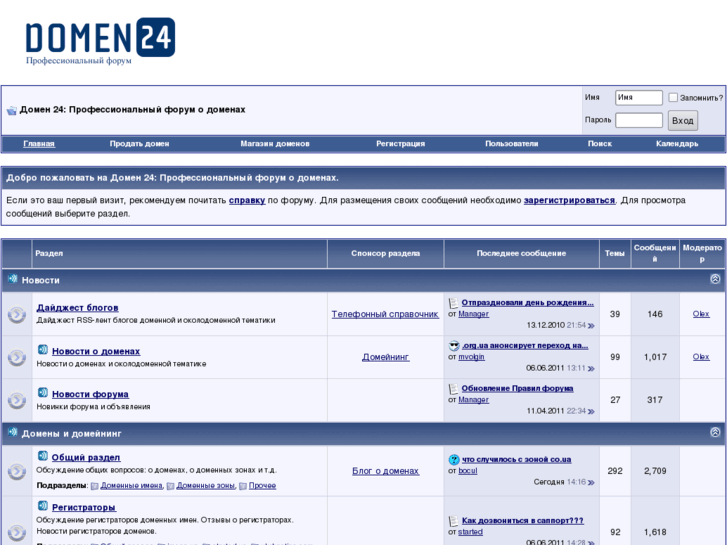Open user profile mvolgin
This screenshot has height=545, width=727.
click(x=472, y=357)
